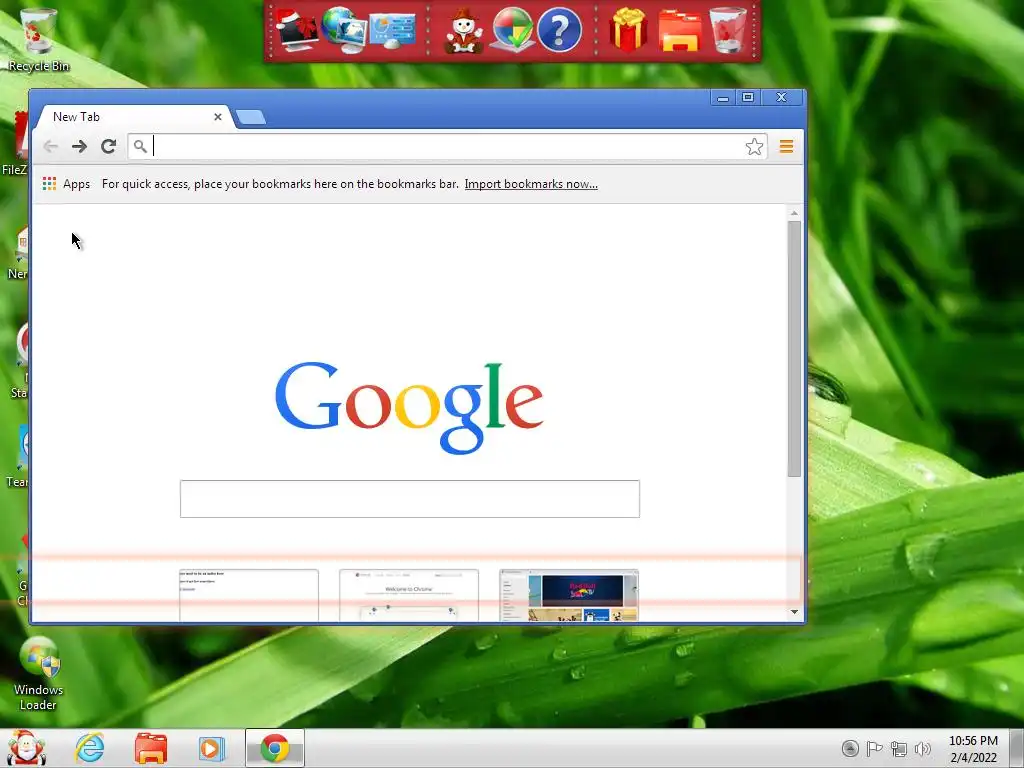Focus the address bar field
Viewport: 1024px width, 768px height.
pos(448,146)
